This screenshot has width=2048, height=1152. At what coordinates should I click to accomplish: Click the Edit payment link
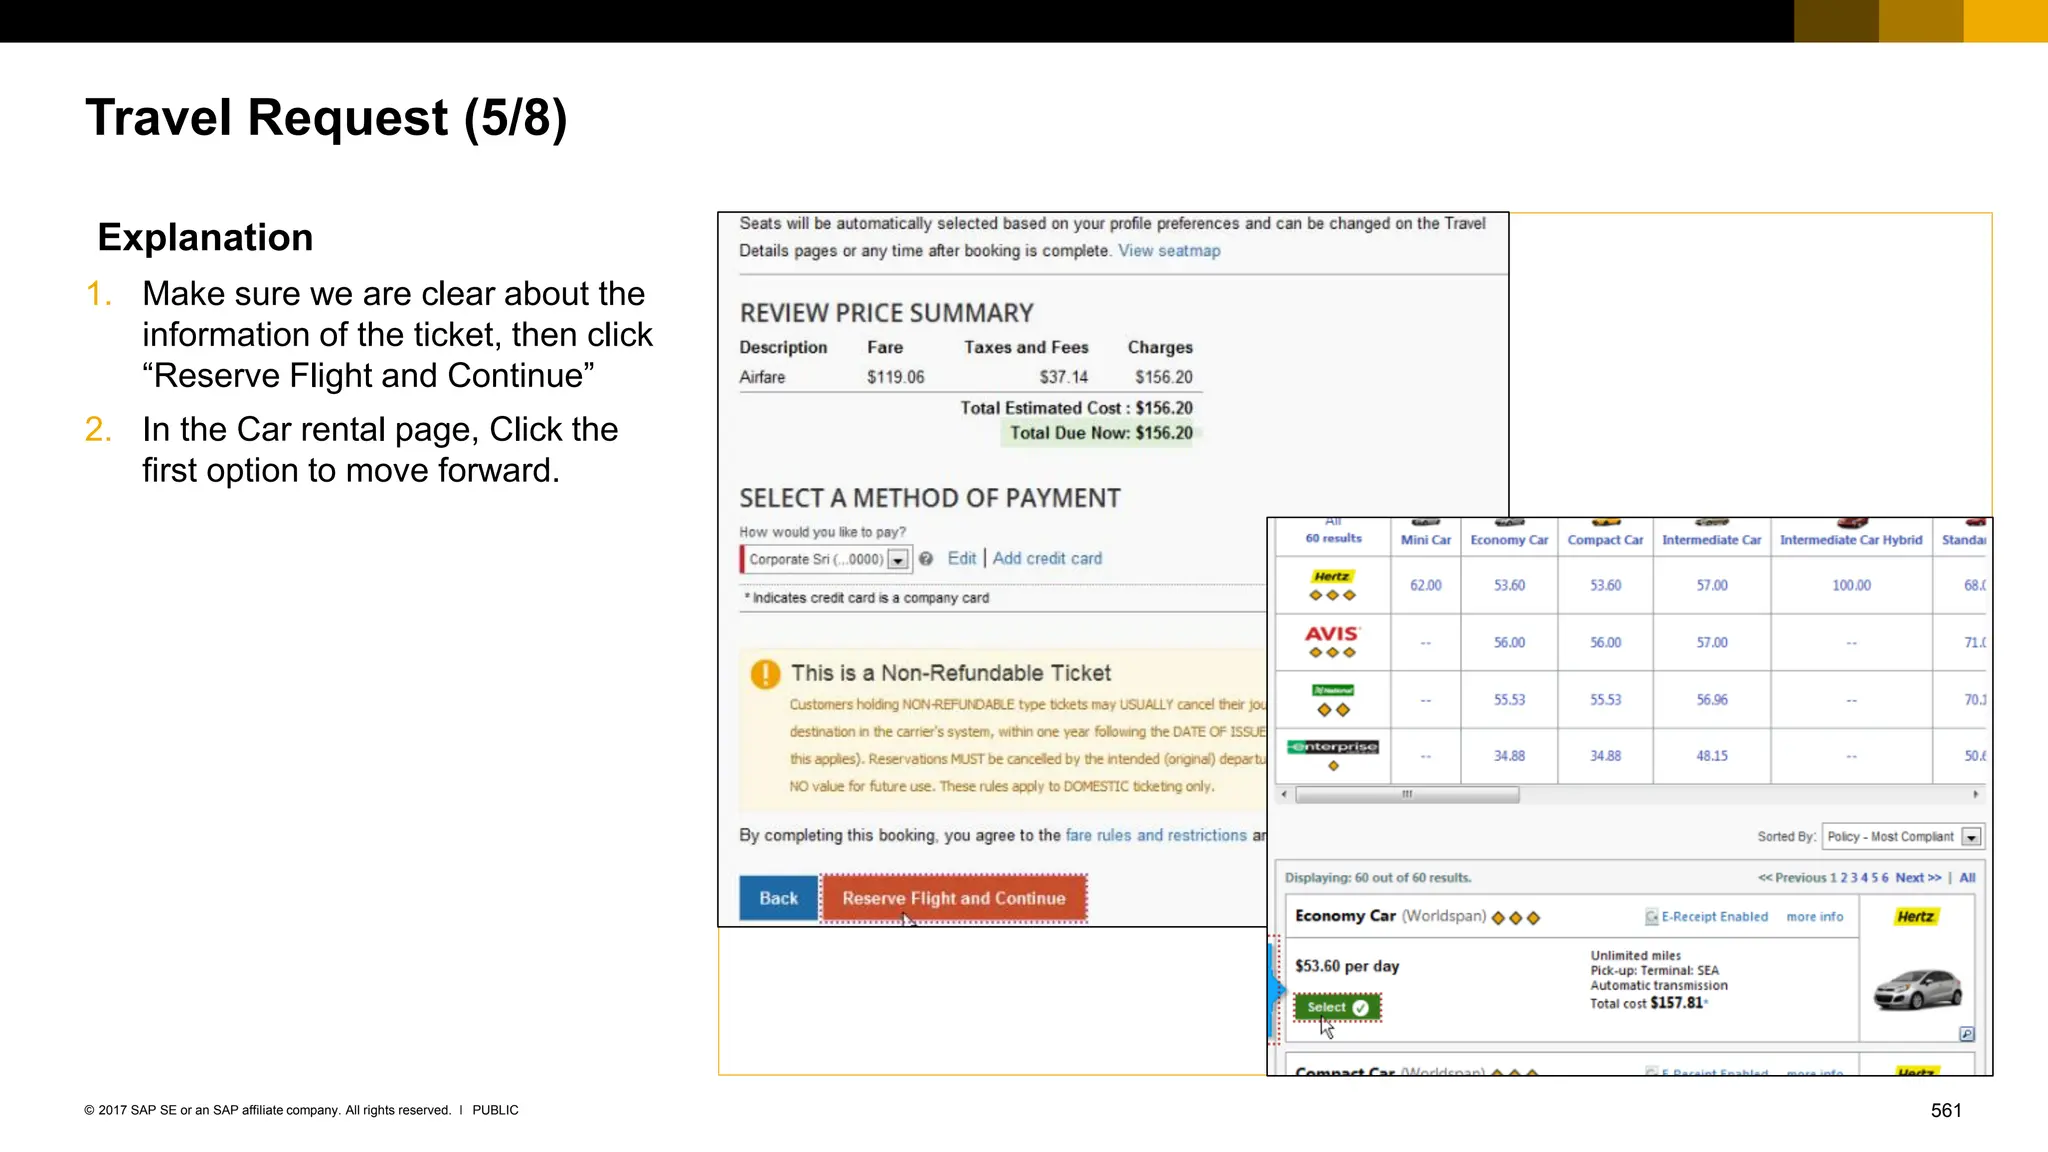point(961,559)
